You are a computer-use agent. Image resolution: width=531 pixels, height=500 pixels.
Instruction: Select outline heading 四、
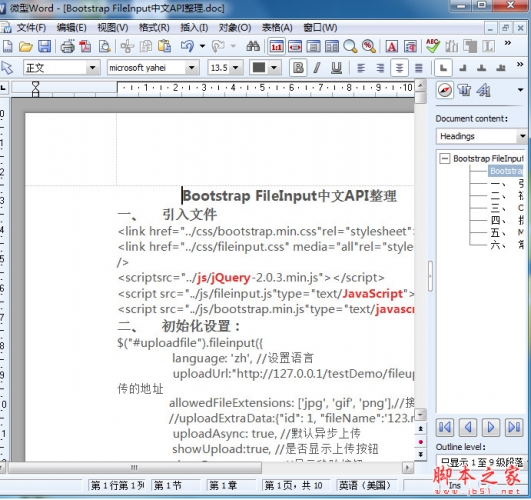coord(507,220)
